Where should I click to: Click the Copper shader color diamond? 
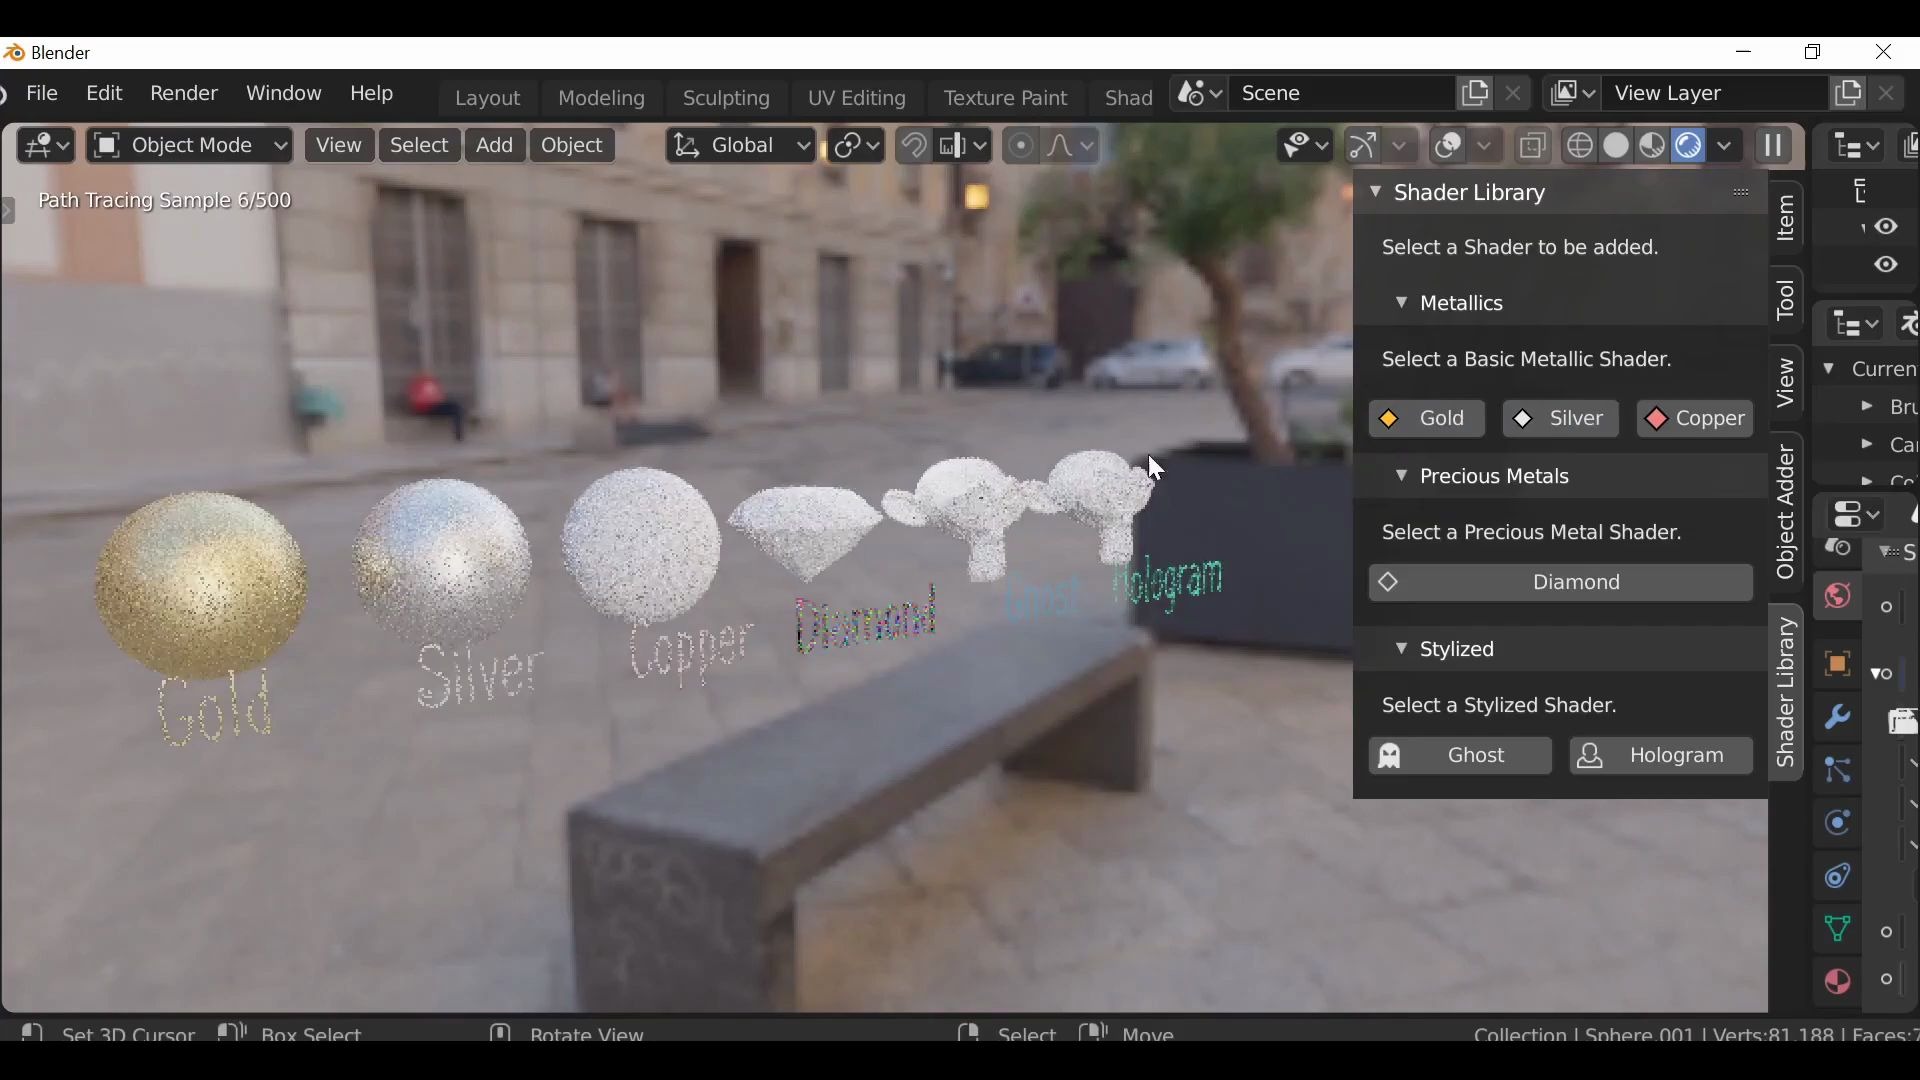pyautogui.click(x=1657, y=421)
